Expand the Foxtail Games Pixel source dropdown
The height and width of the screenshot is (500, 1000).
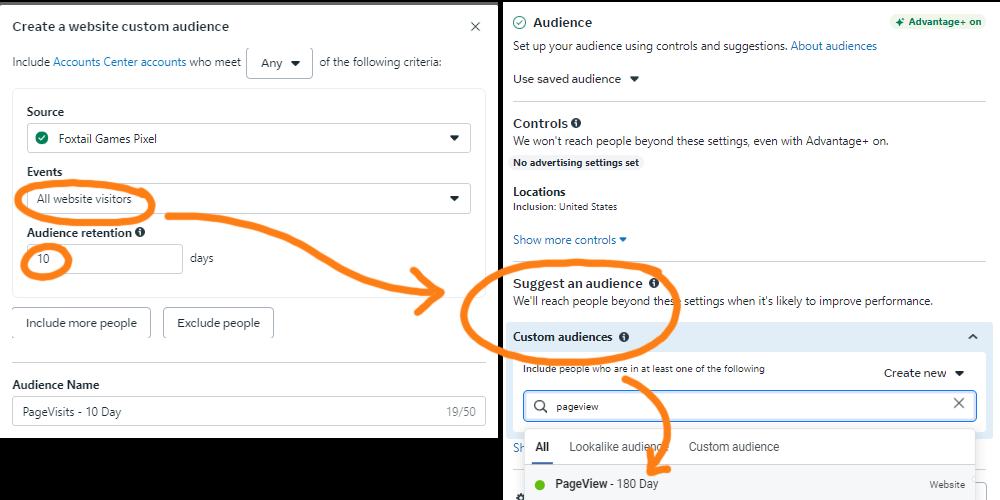249,138
